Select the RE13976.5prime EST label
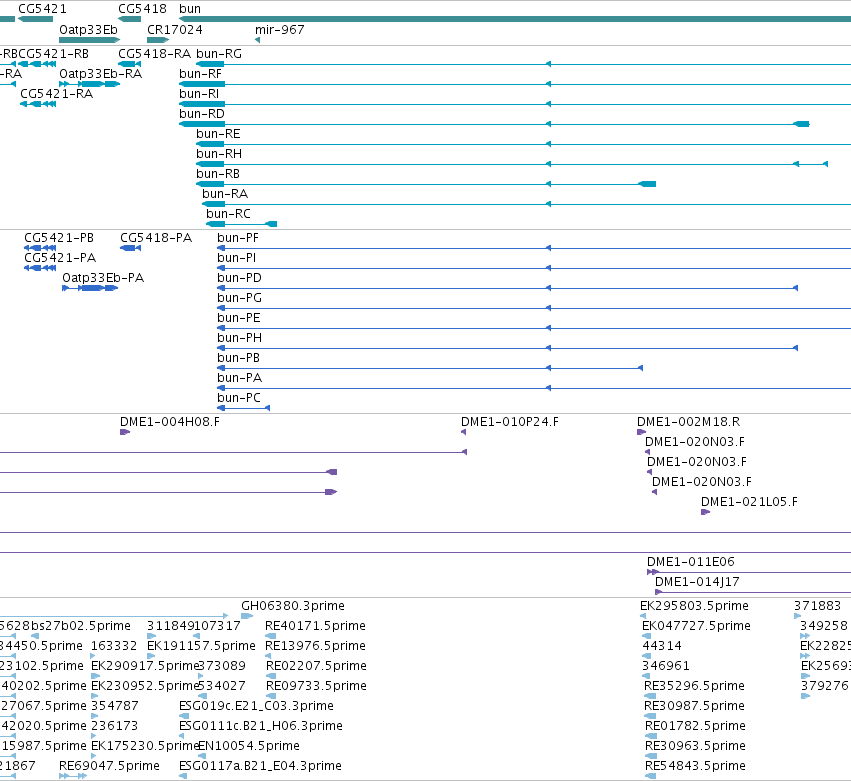The width and height of the screenshot is (851, 781). coord(315,646)
